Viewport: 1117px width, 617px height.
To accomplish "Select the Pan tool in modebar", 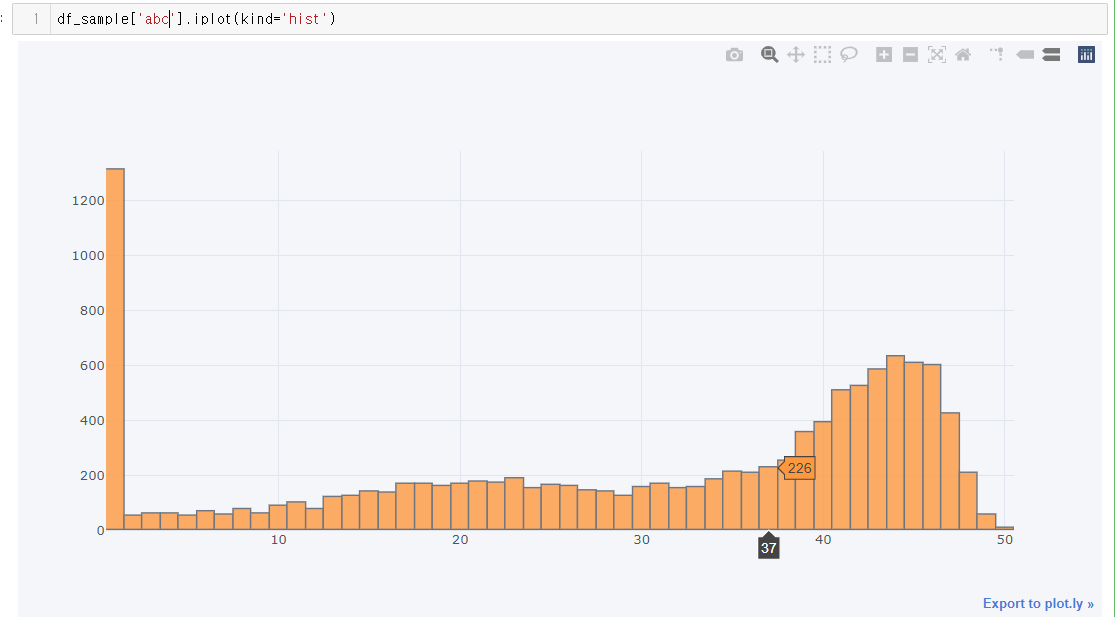I will point(796,55).
